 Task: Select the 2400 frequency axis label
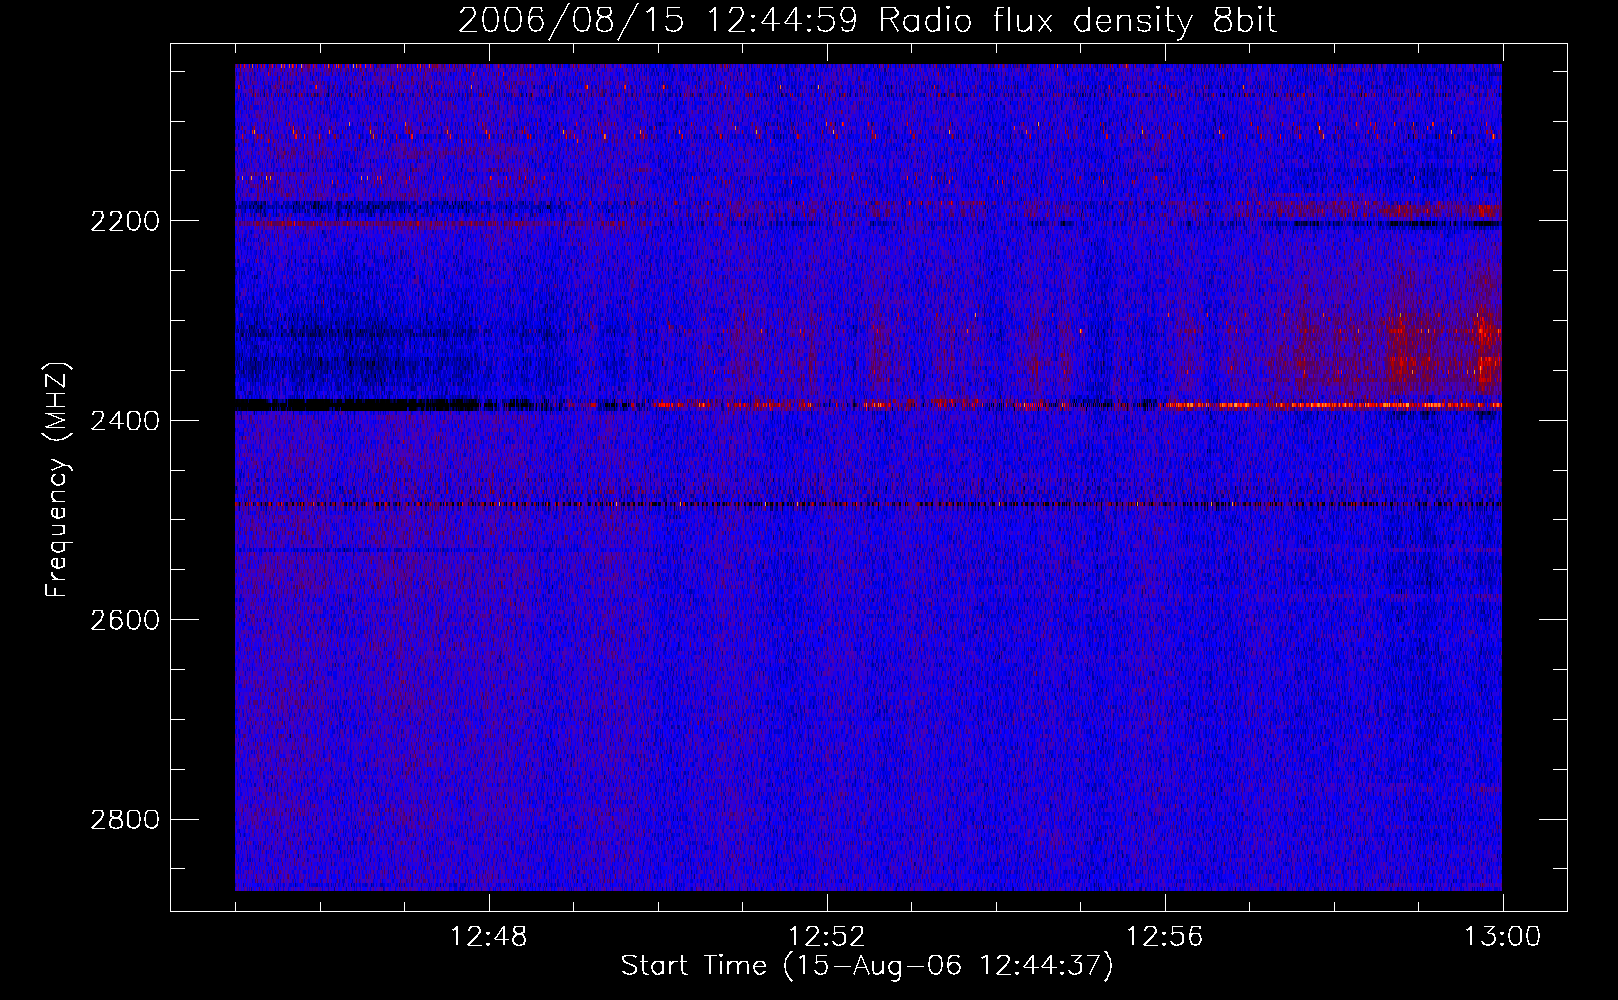pyautogui.click(x=125, y=421)
